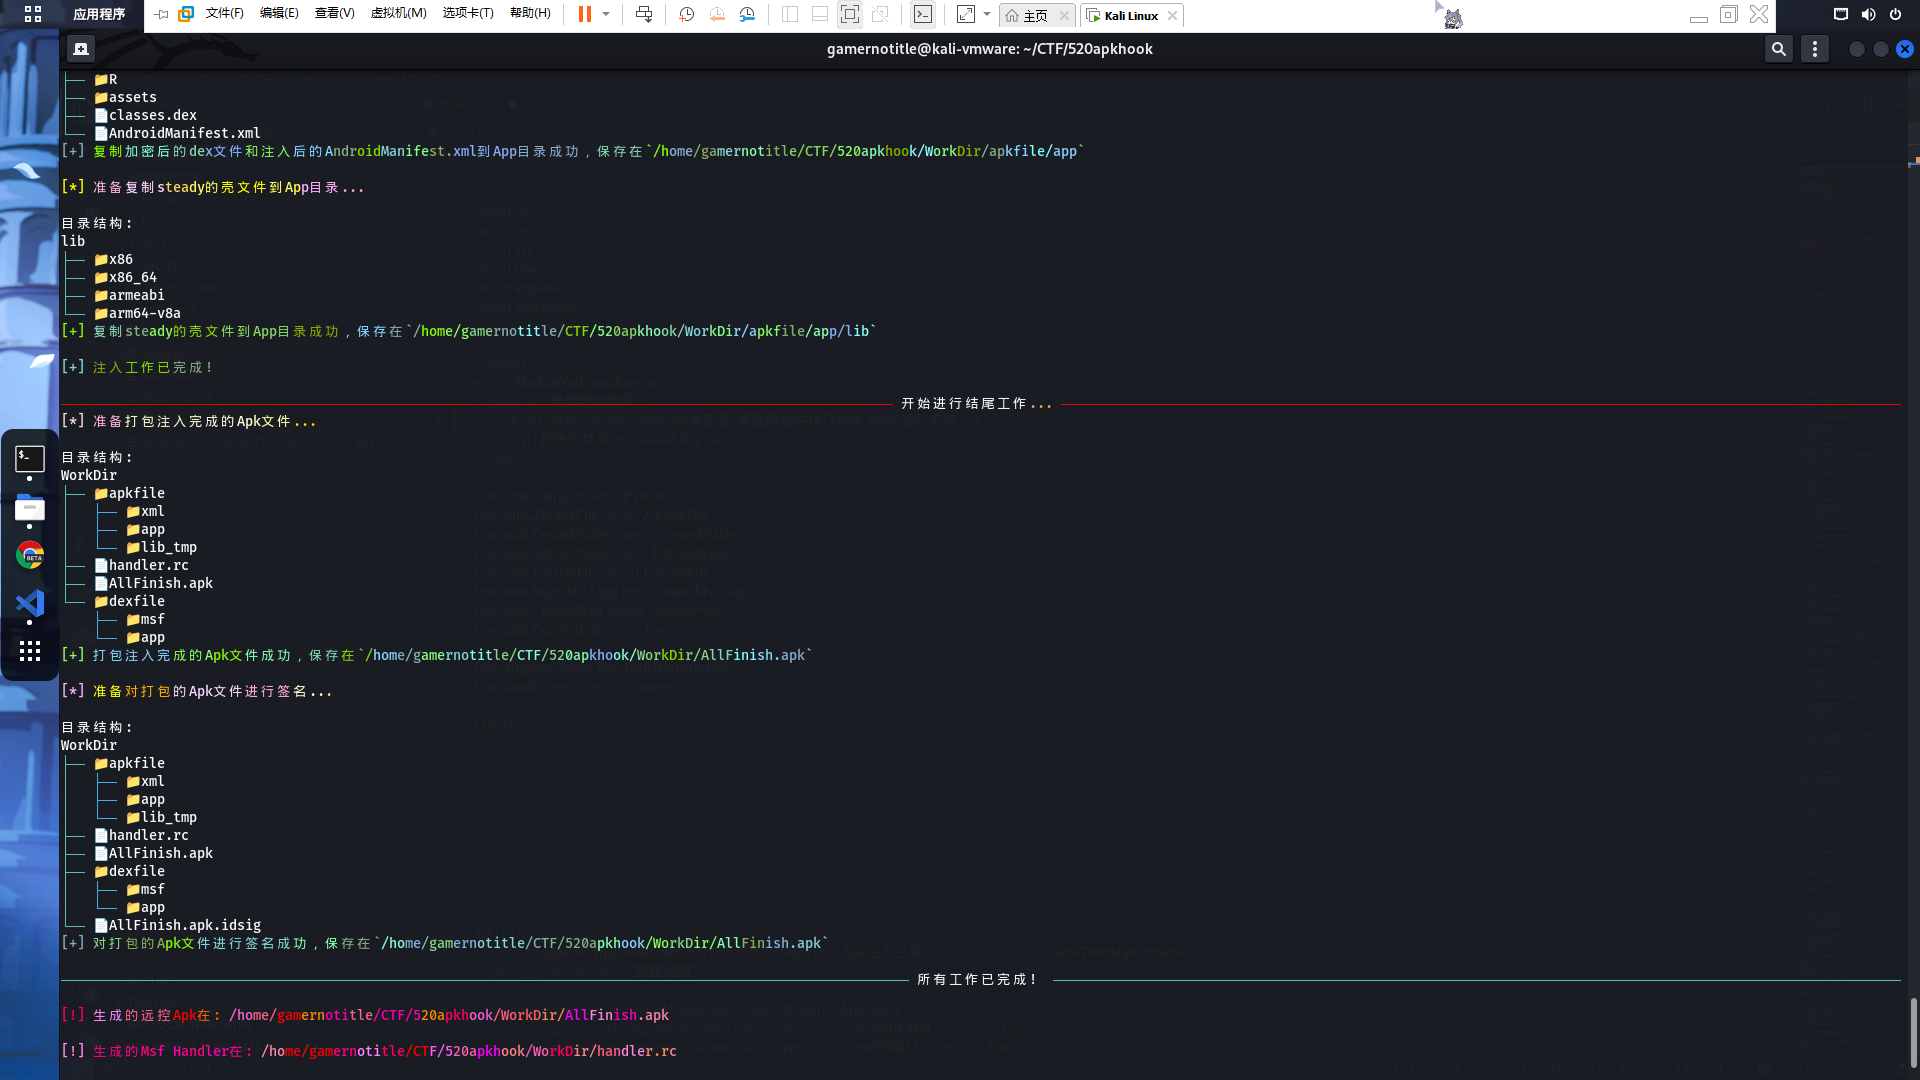Viewport: 1920px width, 1080px height.
Task: Open the 虚拟机(M) menu
Action: [x=398, y=14]
